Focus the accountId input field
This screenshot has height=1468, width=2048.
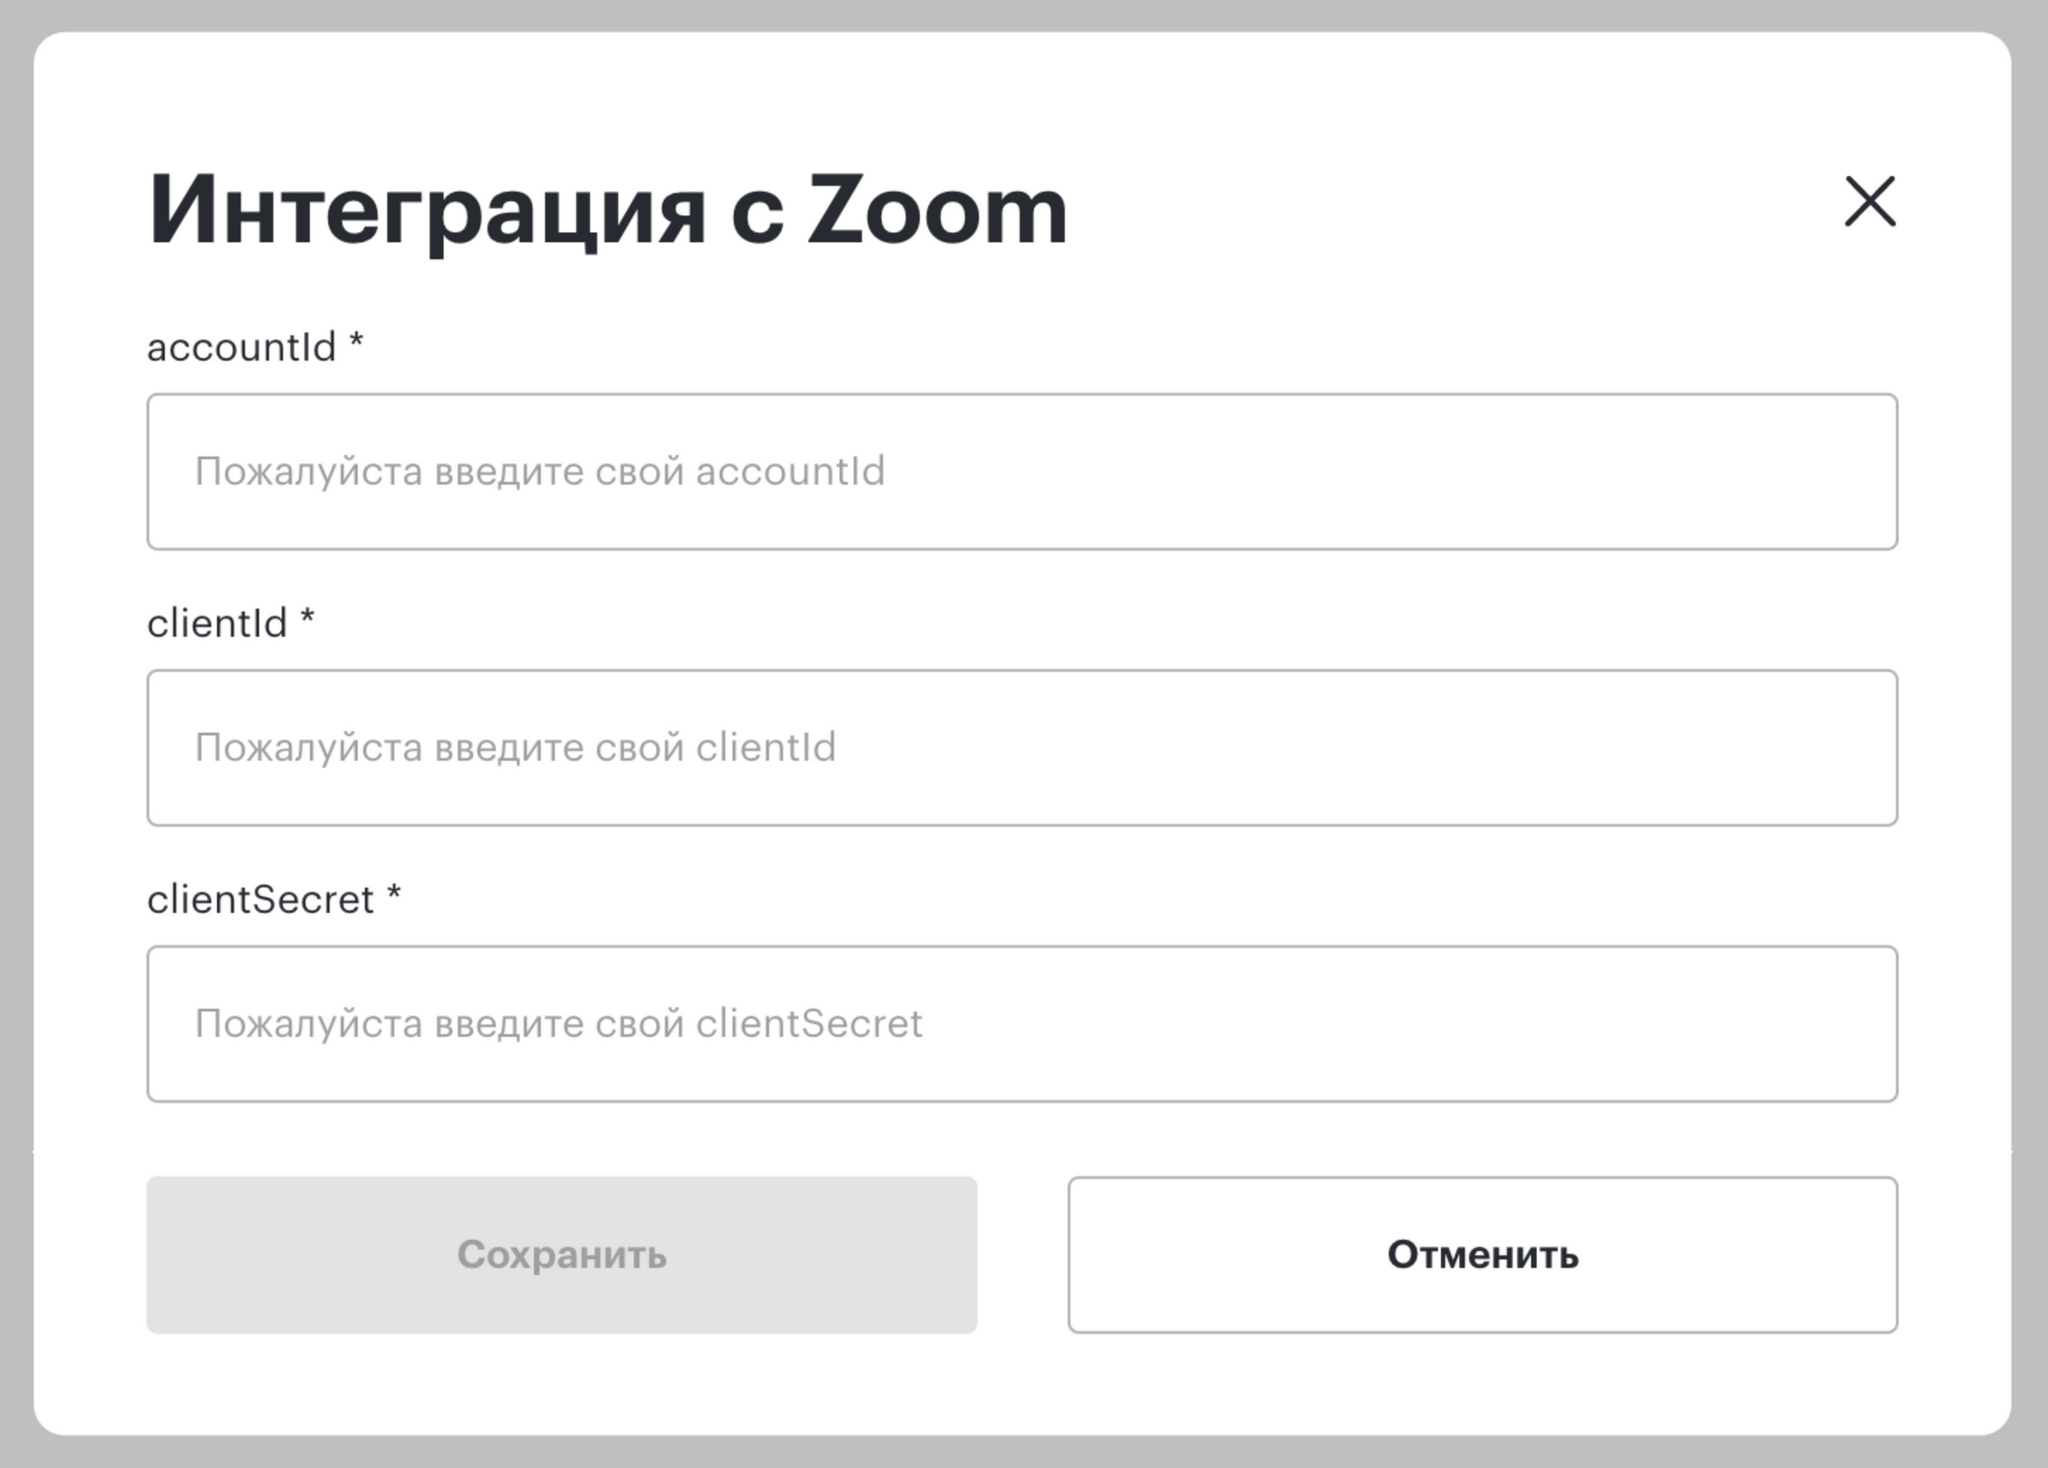pos(1022,471)
